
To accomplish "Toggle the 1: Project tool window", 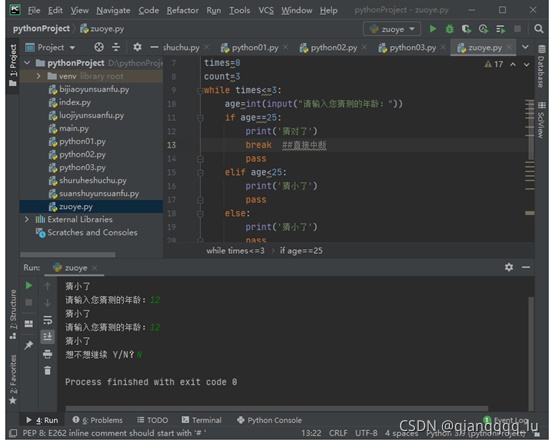I will click(13, 65).
